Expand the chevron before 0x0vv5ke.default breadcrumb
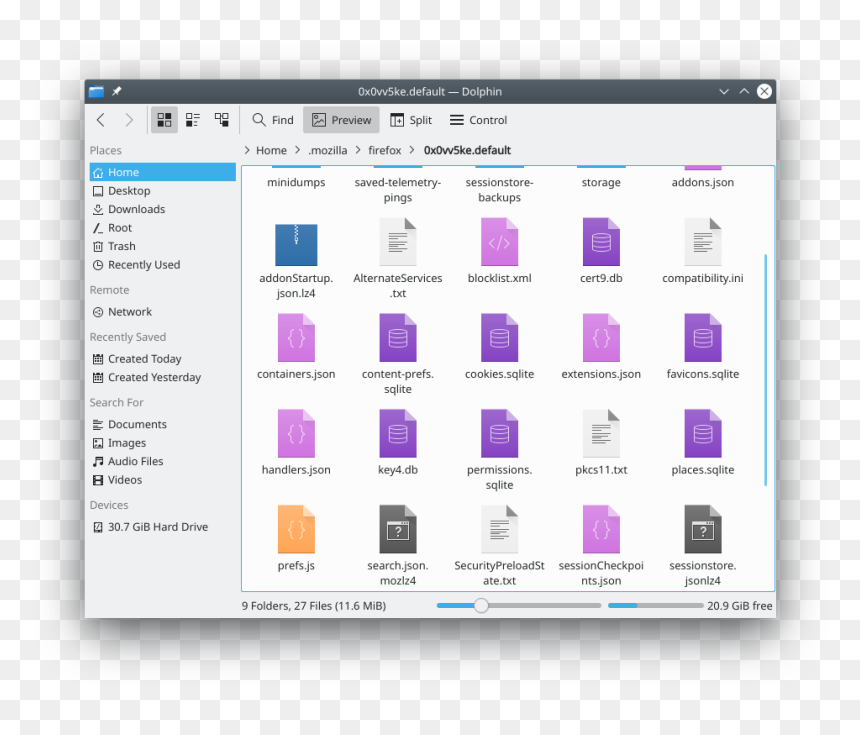Image resolution: width=860 pixels, height=735 pixels. point(412,150)
